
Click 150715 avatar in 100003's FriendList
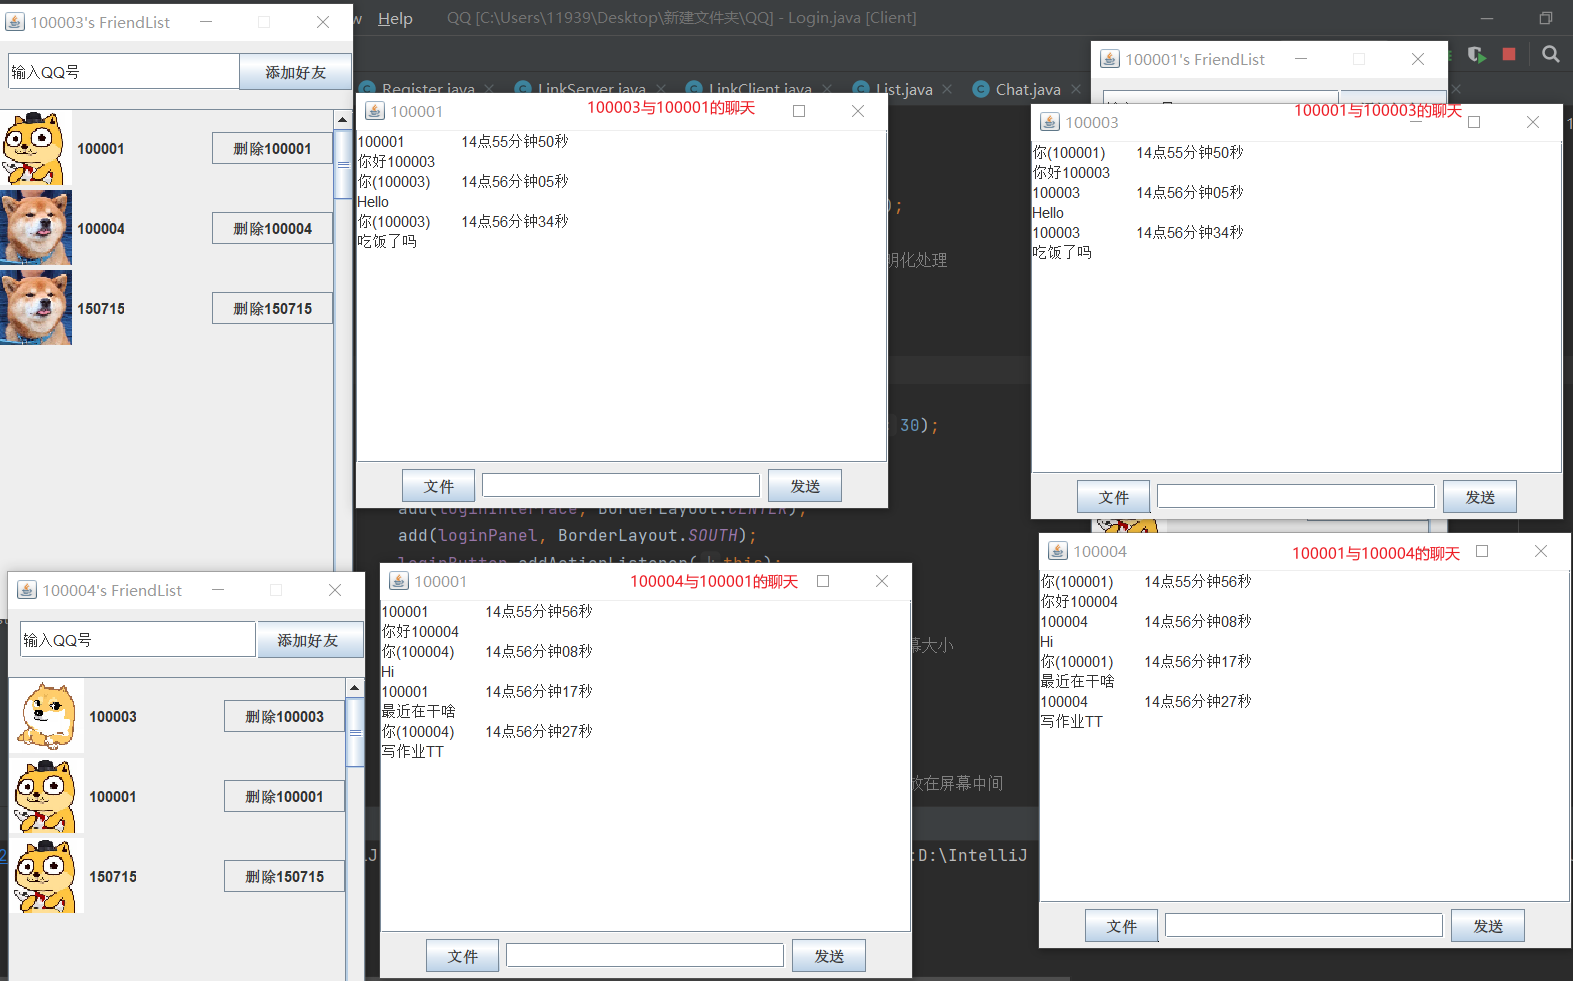[x=36, y=308]
